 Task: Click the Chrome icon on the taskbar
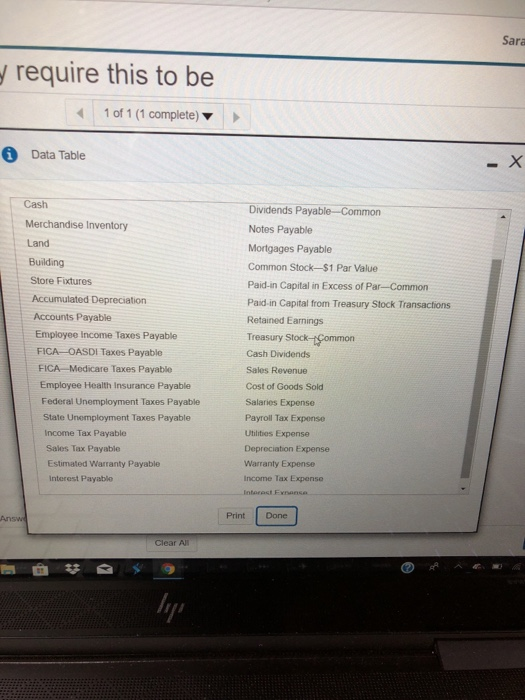168,569
